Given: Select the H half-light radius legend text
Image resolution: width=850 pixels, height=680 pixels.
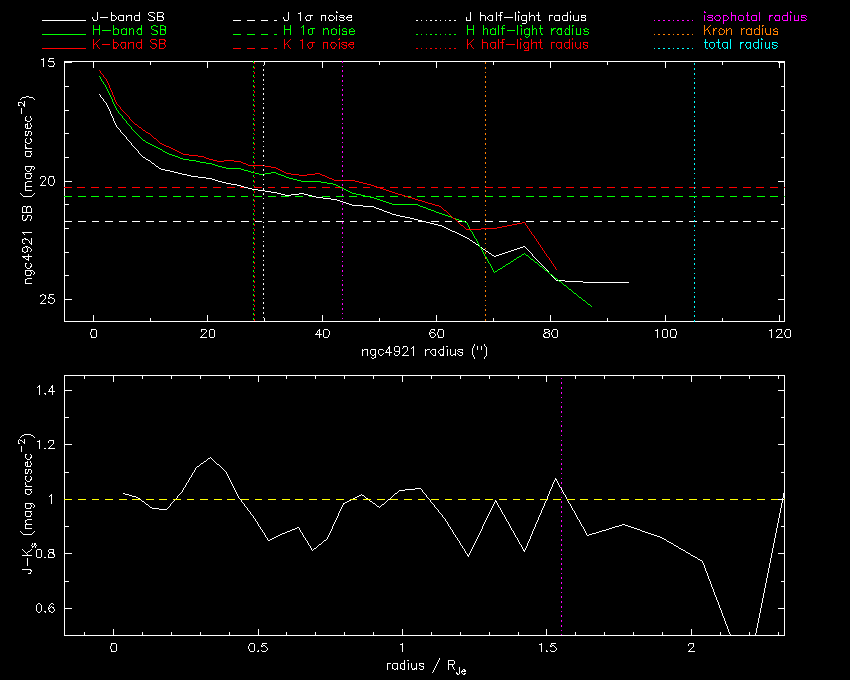Looking at the screenshot, I should click(527, 32).
